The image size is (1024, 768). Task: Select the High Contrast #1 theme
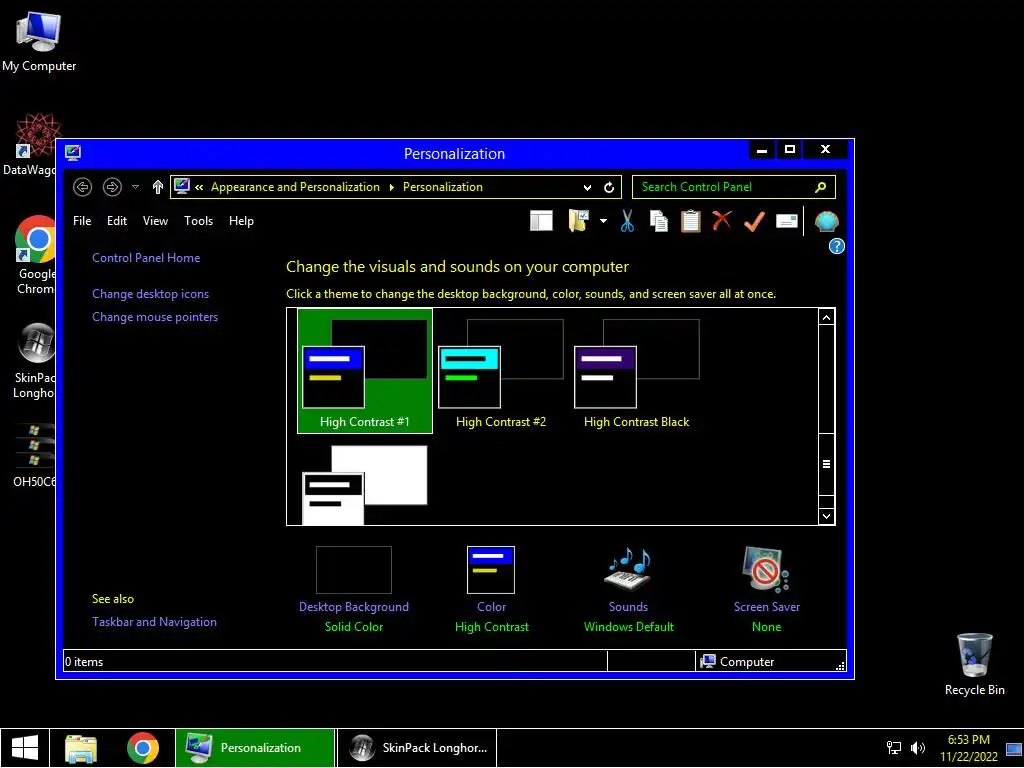[364, 370]
